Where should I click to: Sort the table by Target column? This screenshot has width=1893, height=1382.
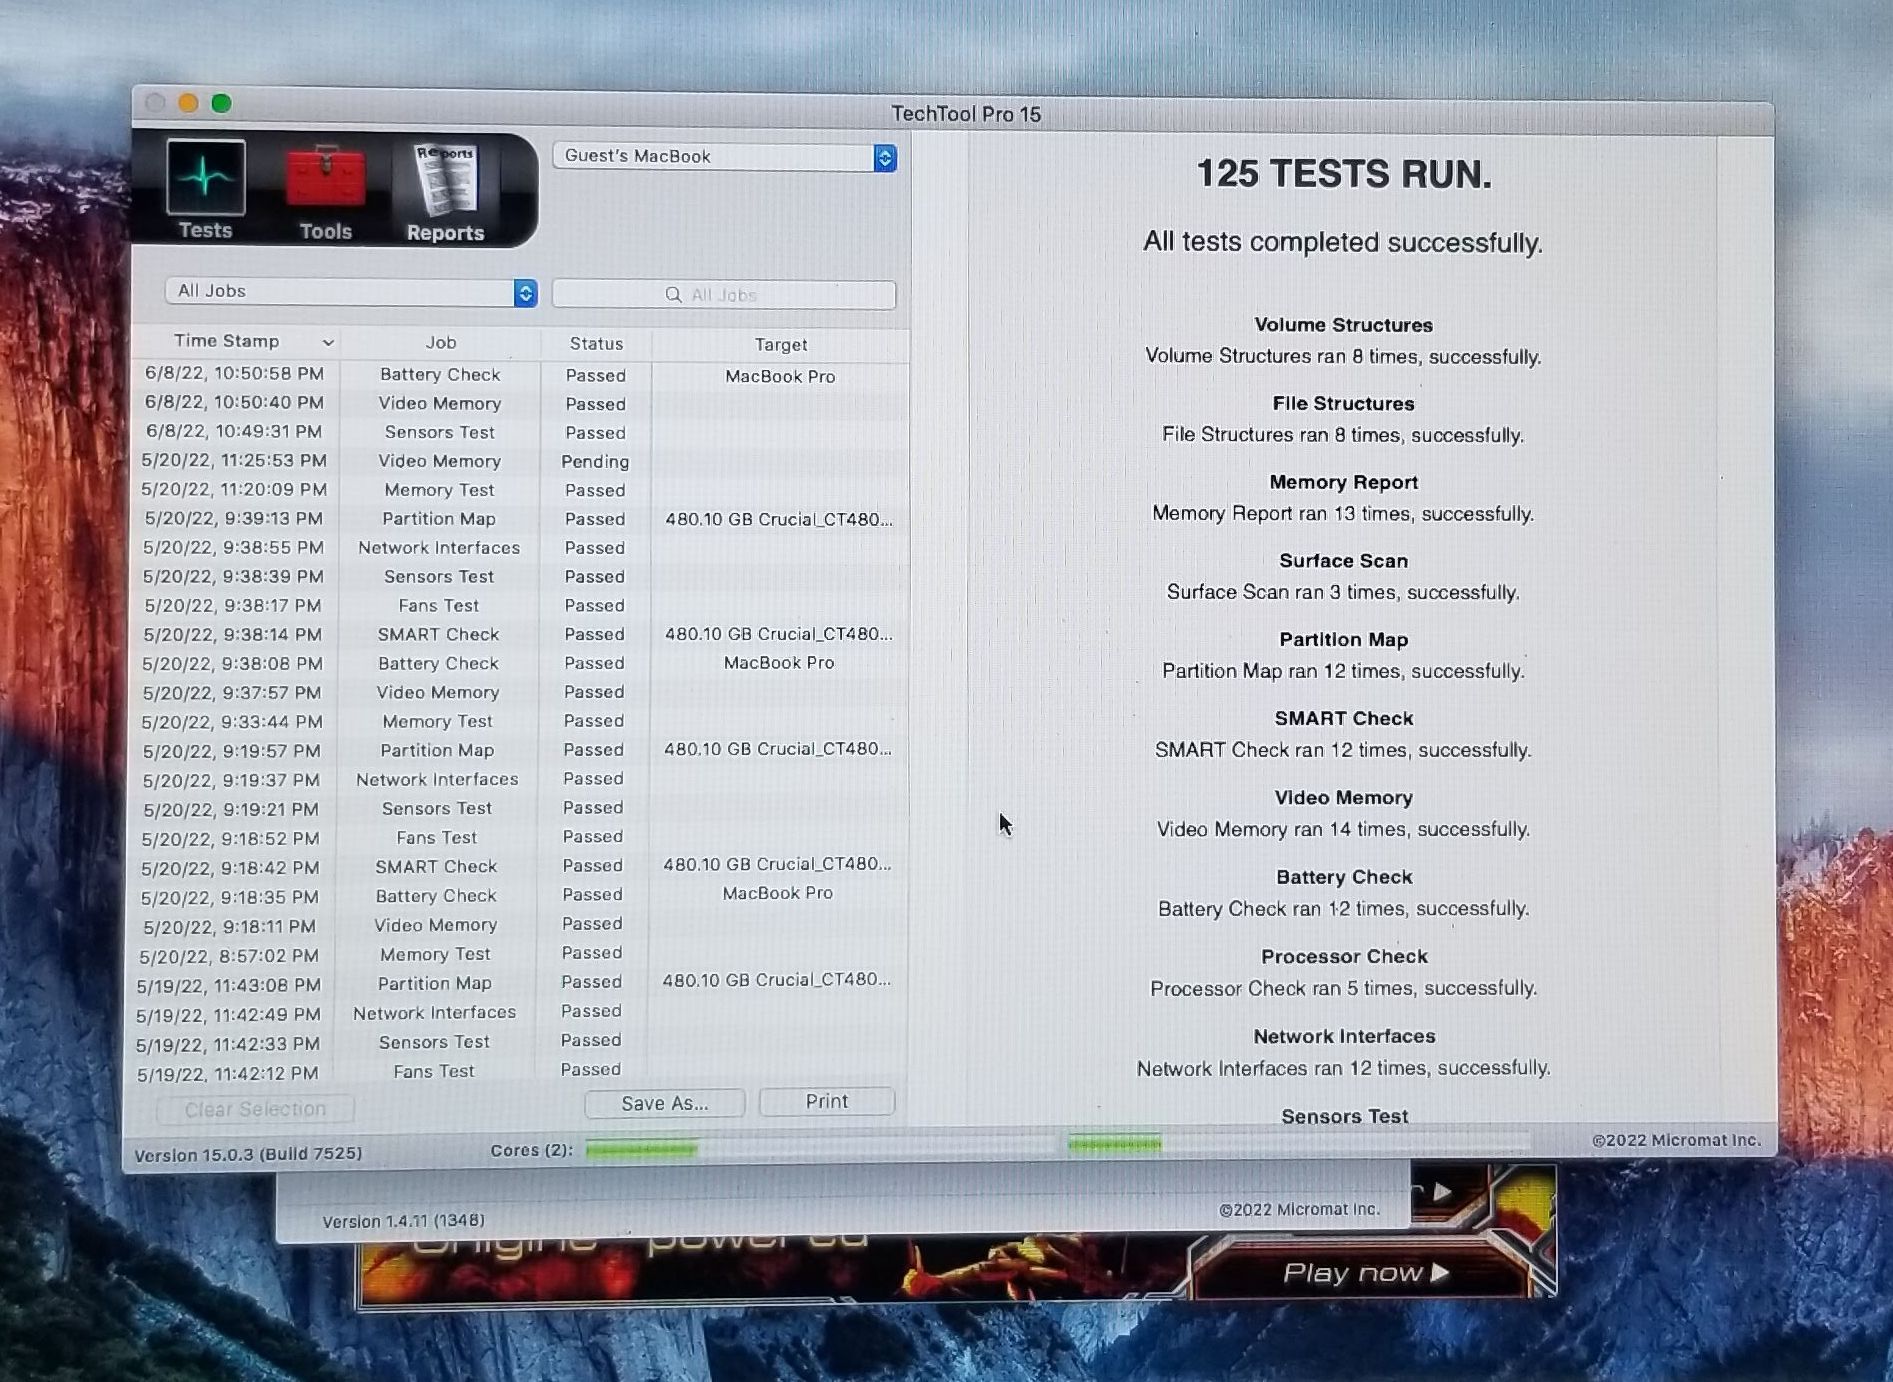[780, 345]
